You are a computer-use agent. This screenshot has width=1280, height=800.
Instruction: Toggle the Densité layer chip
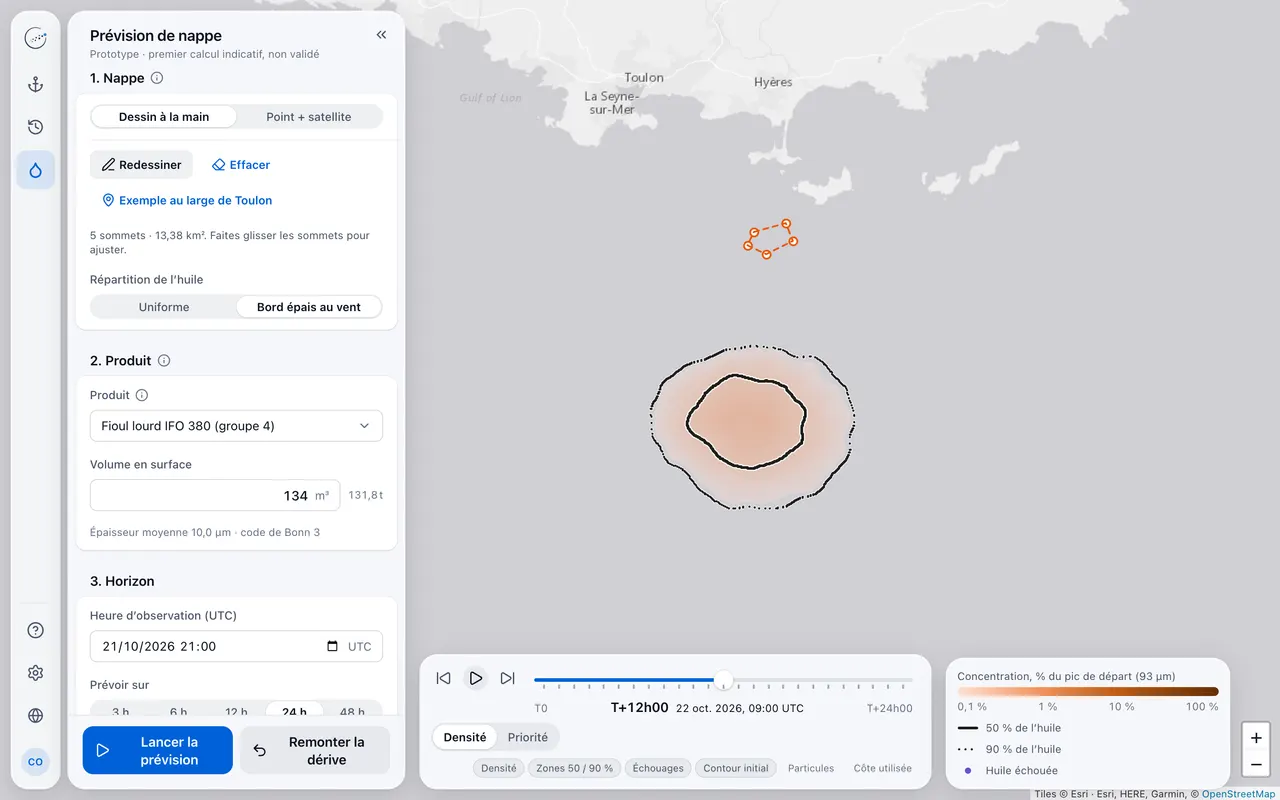pyautogui.click(x=499, y=768)
